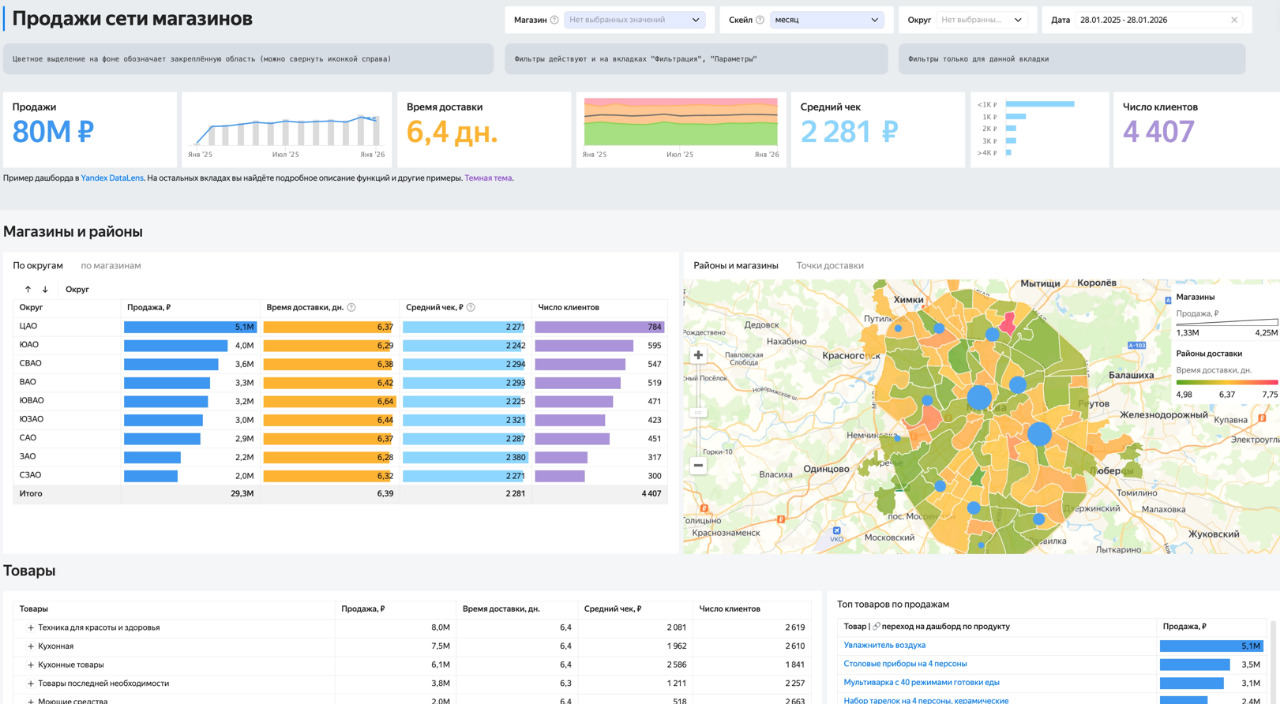Expand Техника для красоты и здоровья row
This screenshot has width=1280, height=704.
click(x=31, y=628)
